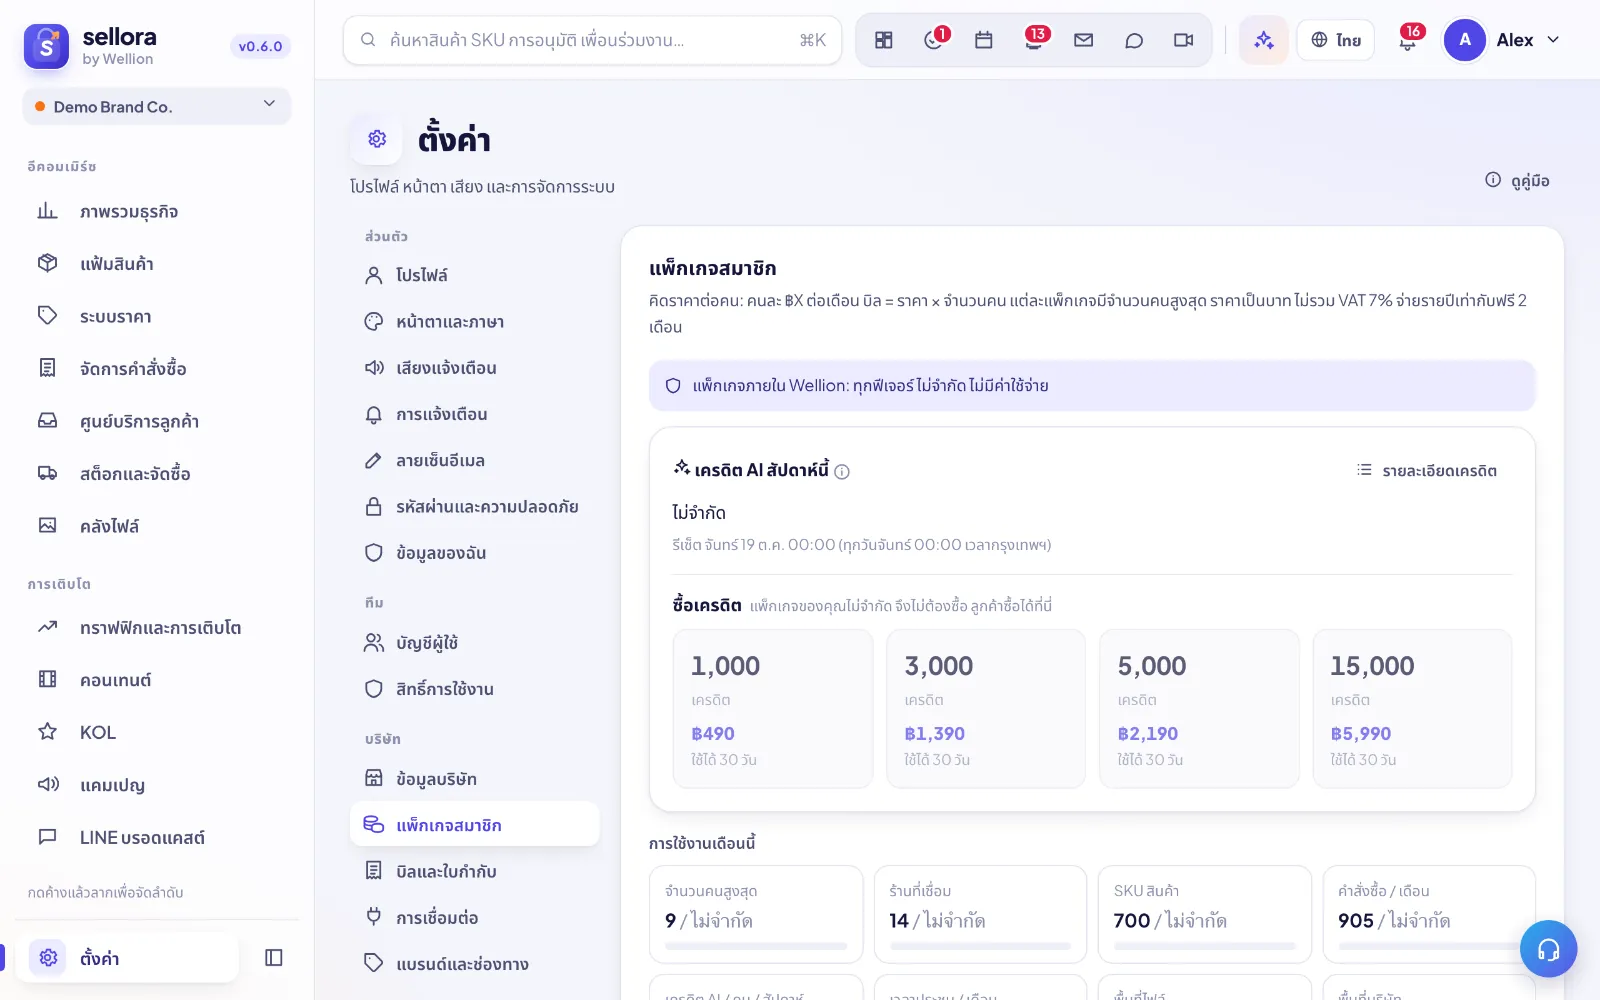Click the settings gear beside ตั้งค่า heading
The height and width of the screenshot is (1000, 1600).
[x=377, y=139]
